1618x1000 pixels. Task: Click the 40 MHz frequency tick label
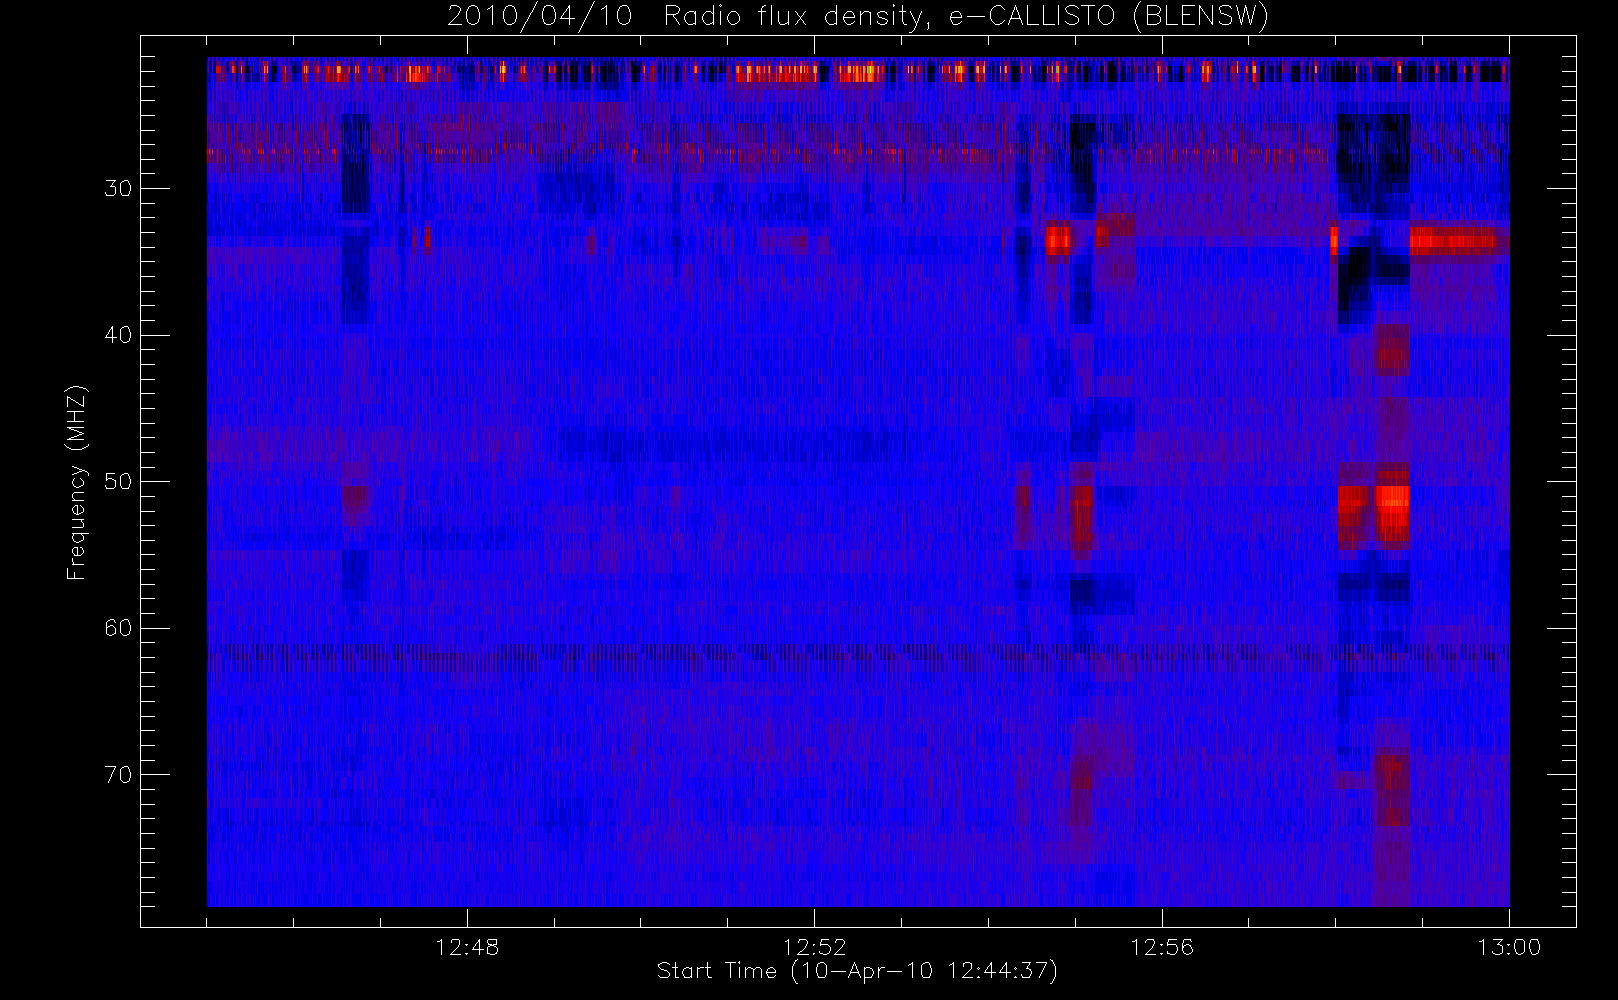tap(117, 335)
